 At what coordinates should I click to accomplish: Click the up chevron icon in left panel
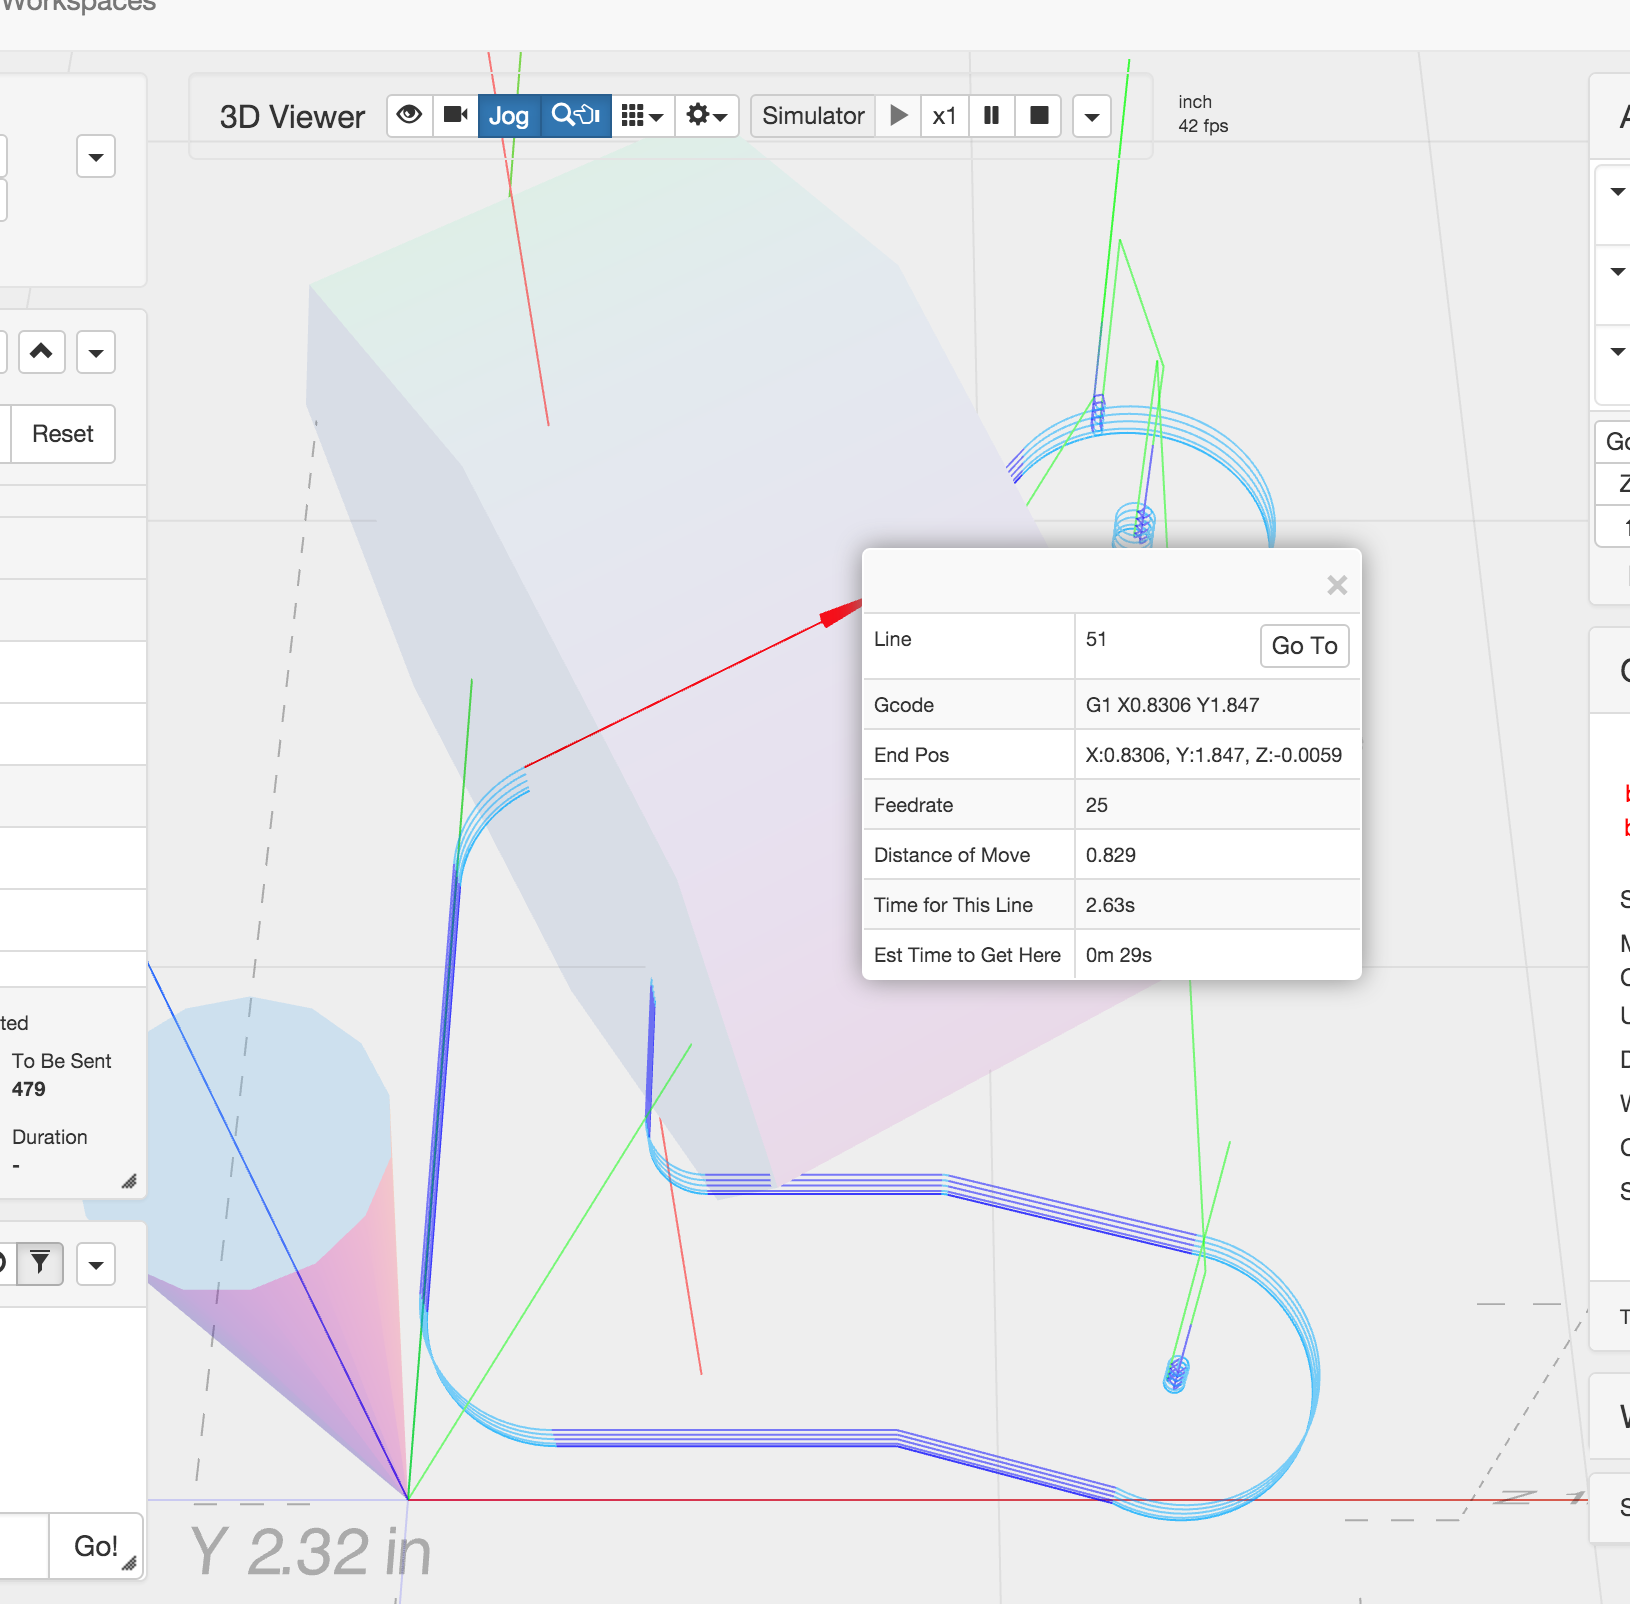pos(41,352)
